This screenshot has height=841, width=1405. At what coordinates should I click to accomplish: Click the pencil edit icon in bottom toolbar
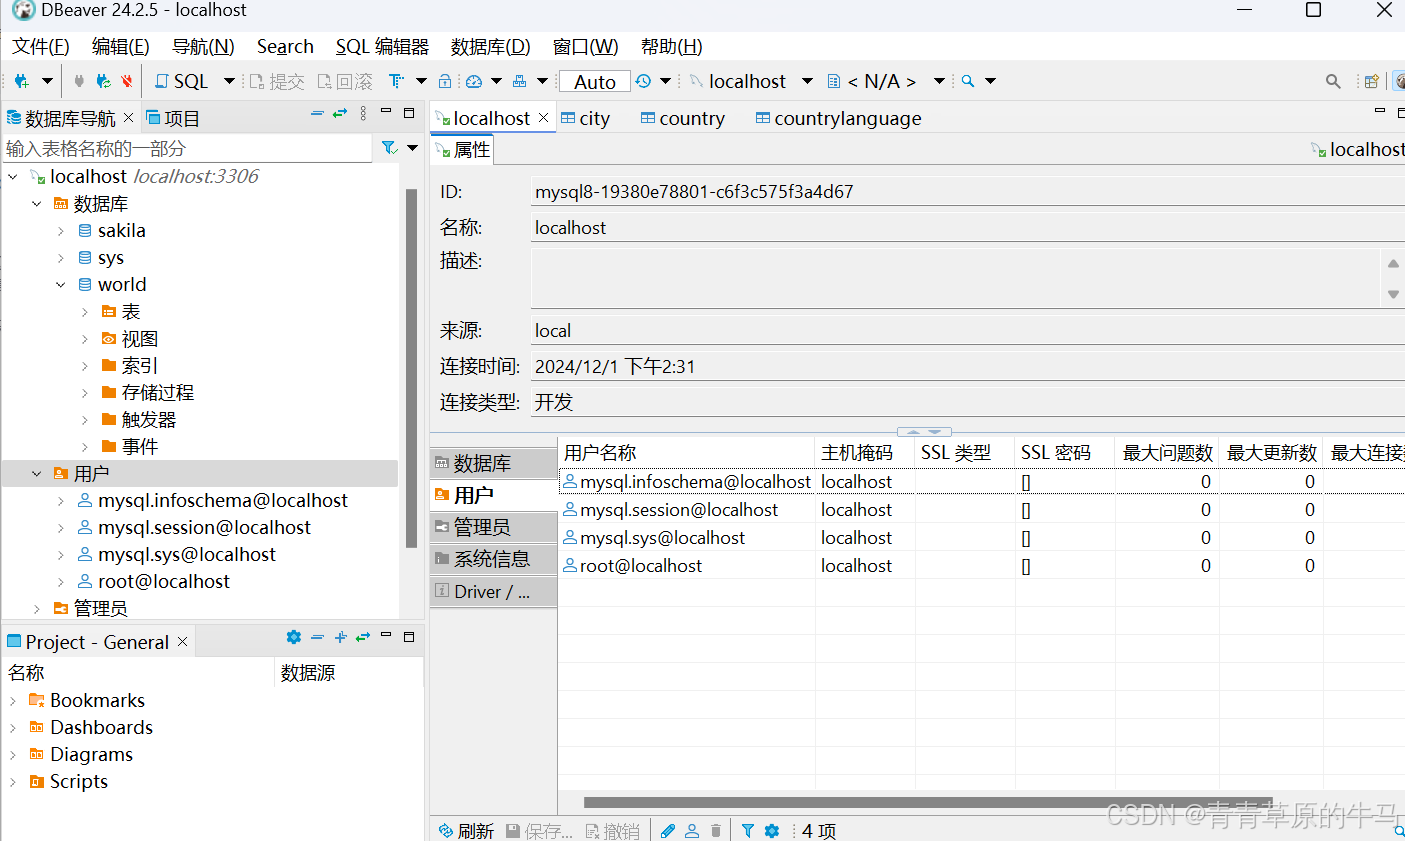click(x=668, y=831)
